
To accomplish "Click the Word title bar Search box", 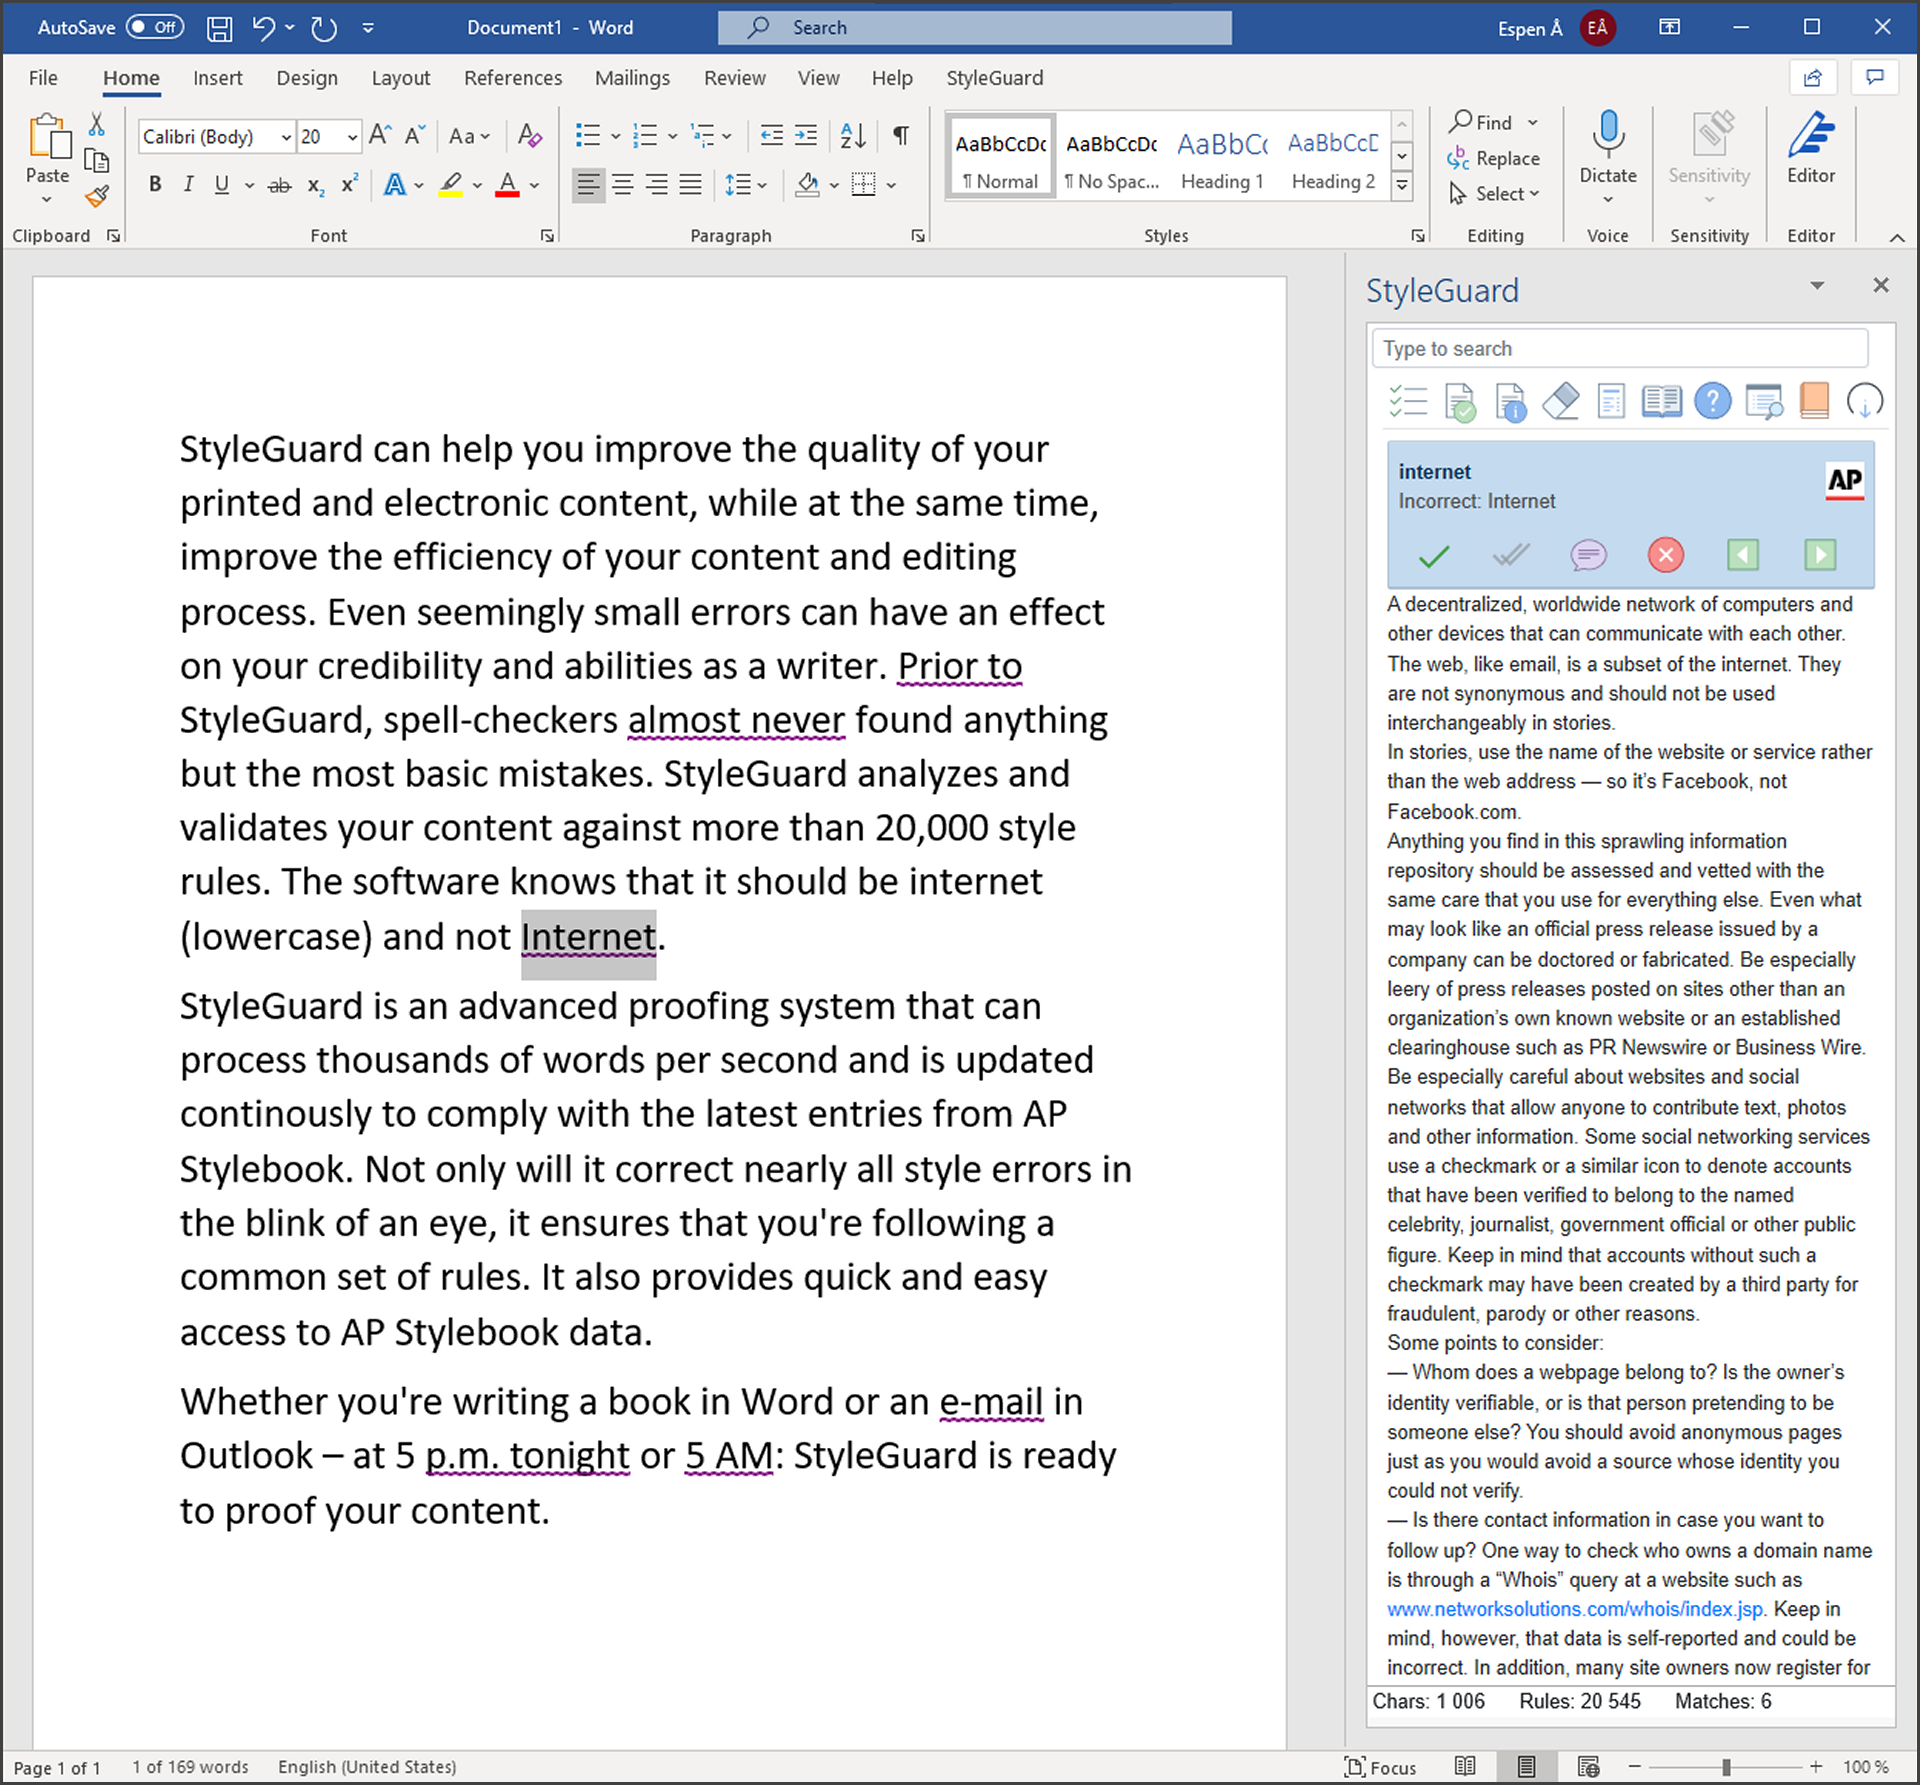I will click(974, 28).
